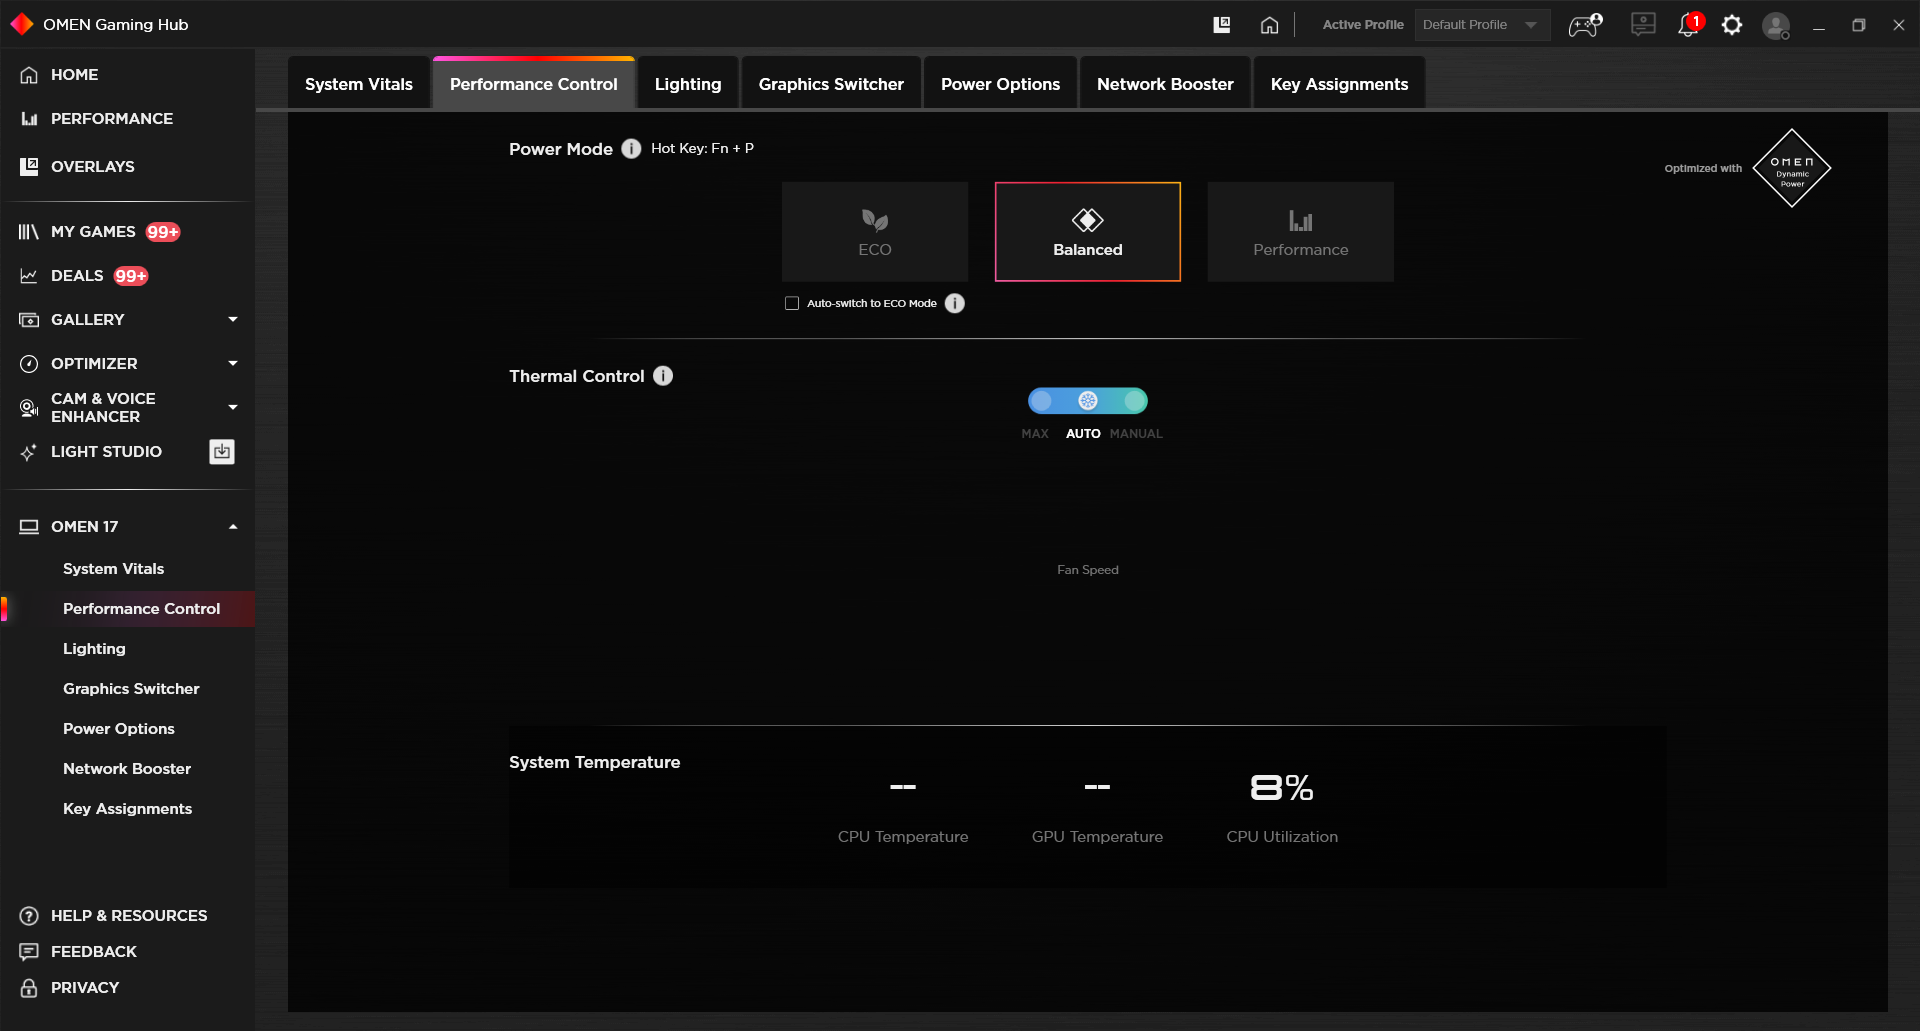1920x1031 pixels.
Task: Open Network Booster under OMEN 17
Action: point(127,768)
